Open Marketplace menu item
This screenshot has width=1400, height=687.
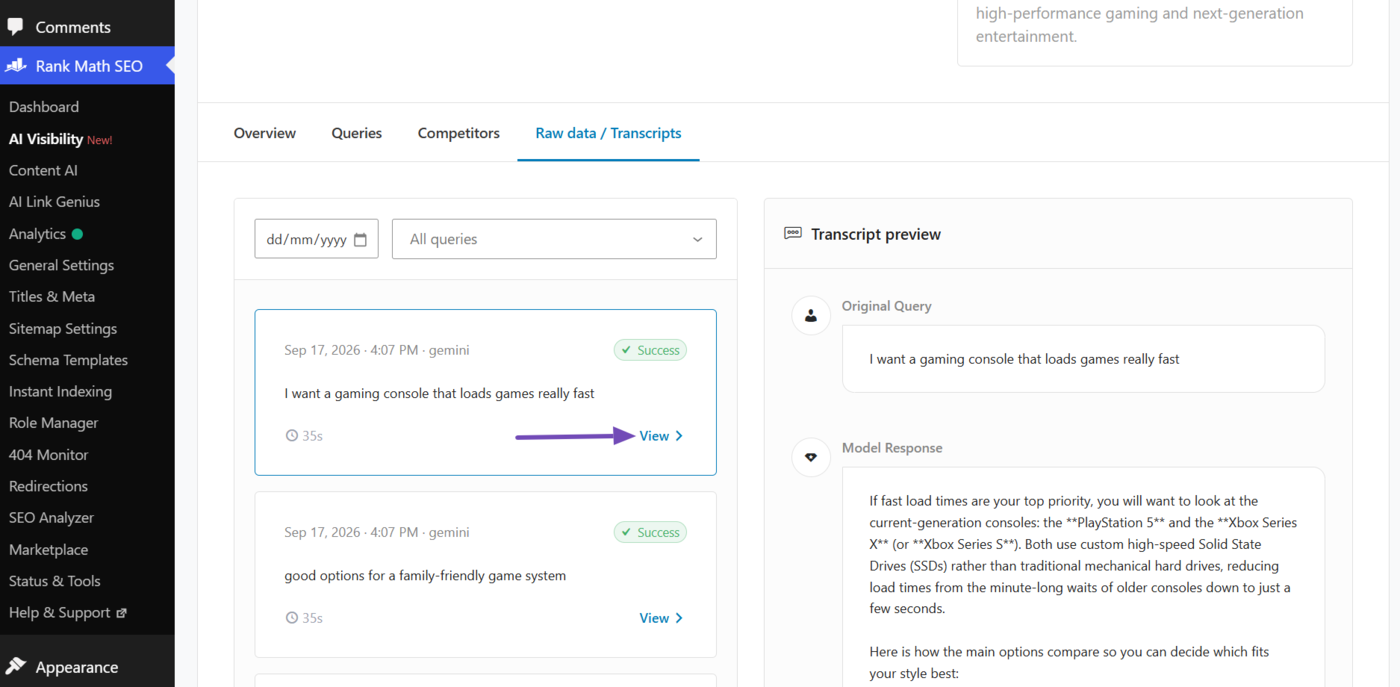(x=48, y=550)
